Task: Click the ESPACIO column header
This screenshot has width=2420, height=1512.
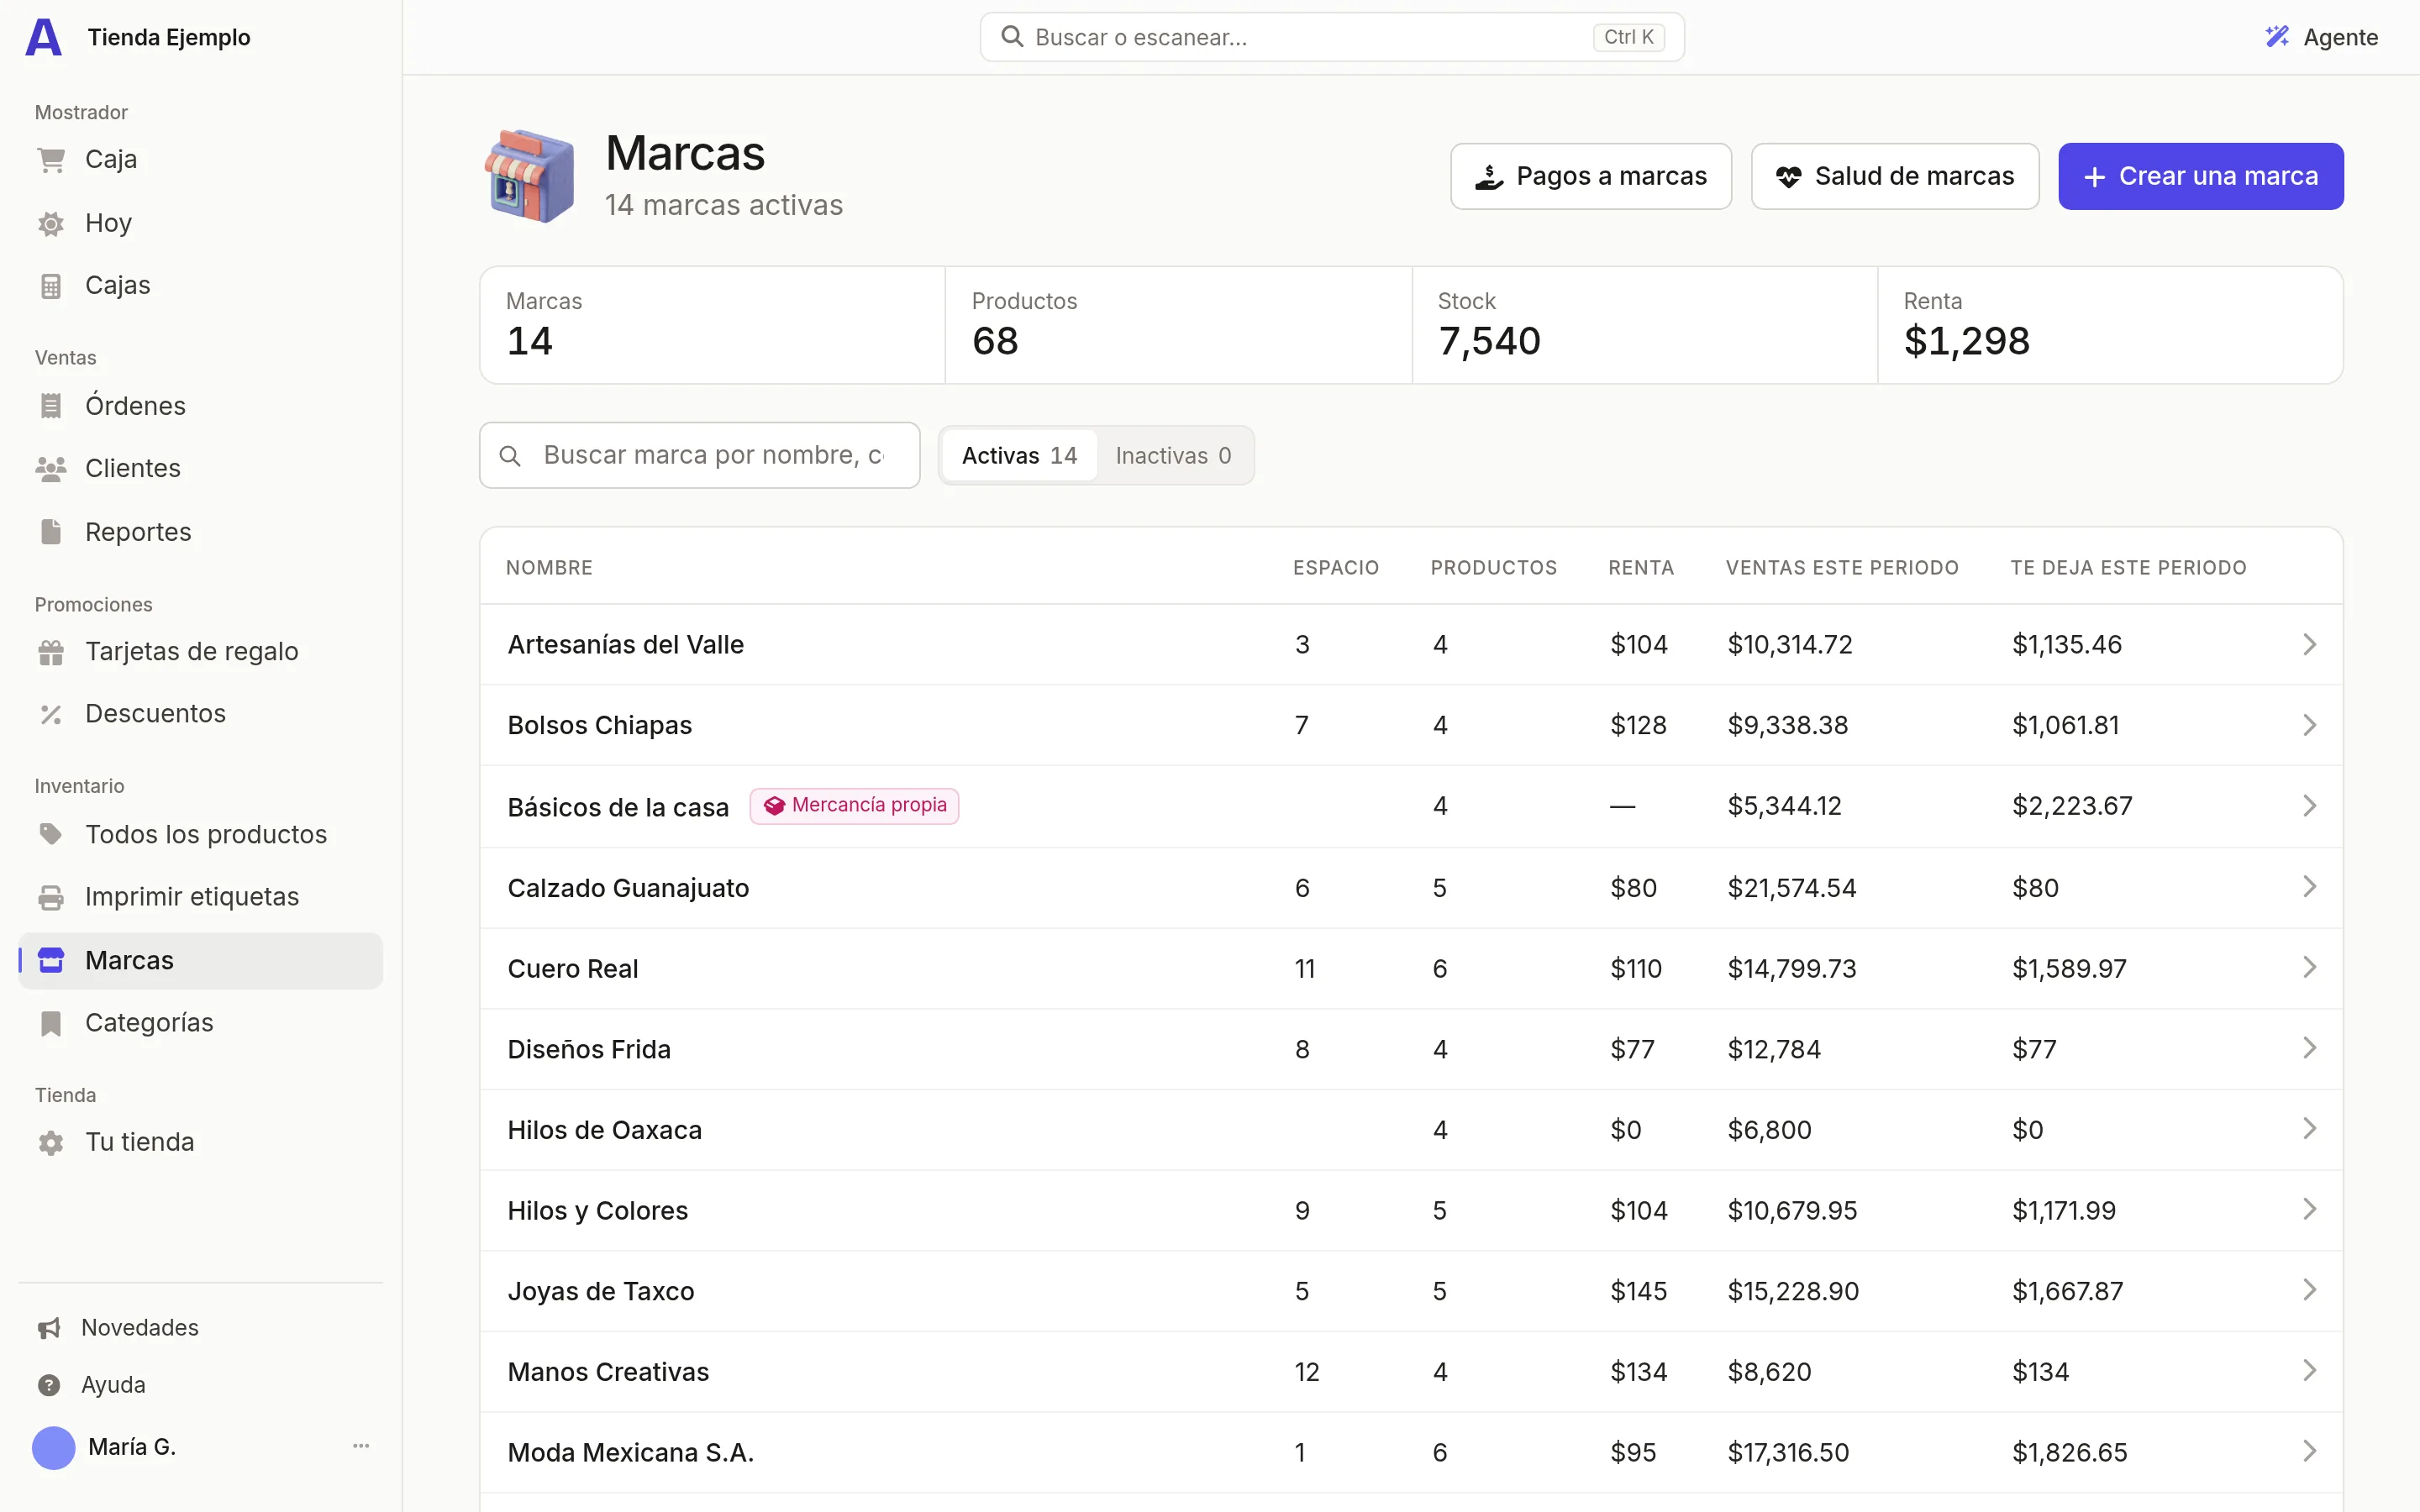Action: pos(1335,568)
